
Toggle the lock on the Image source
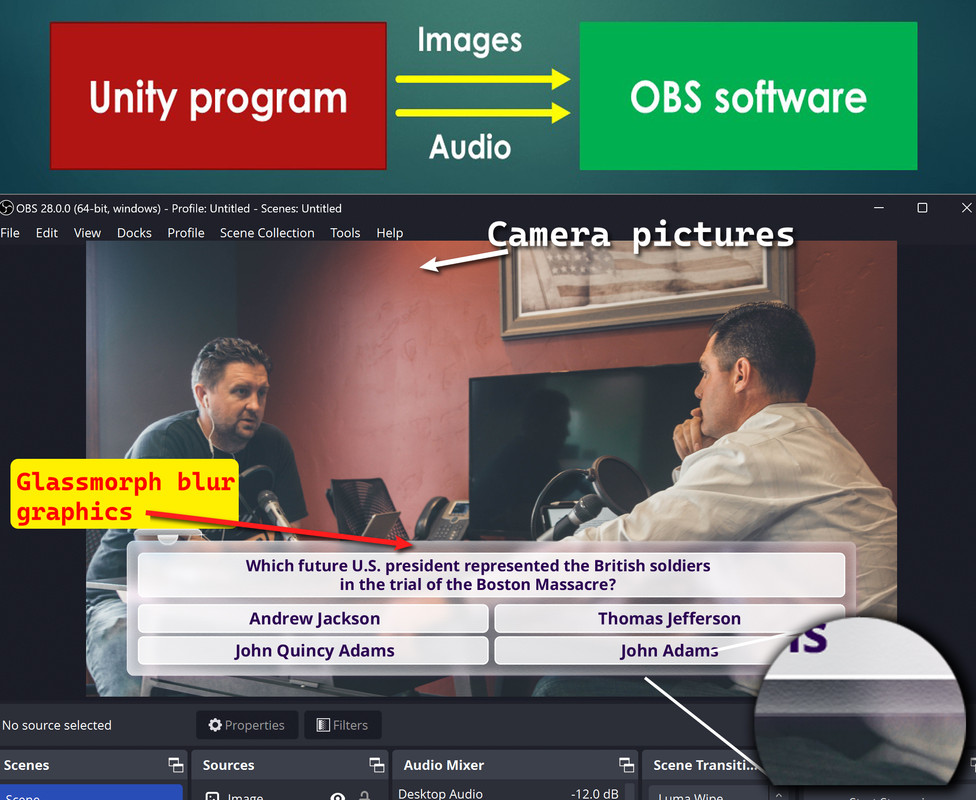click(x=365, y=796)
